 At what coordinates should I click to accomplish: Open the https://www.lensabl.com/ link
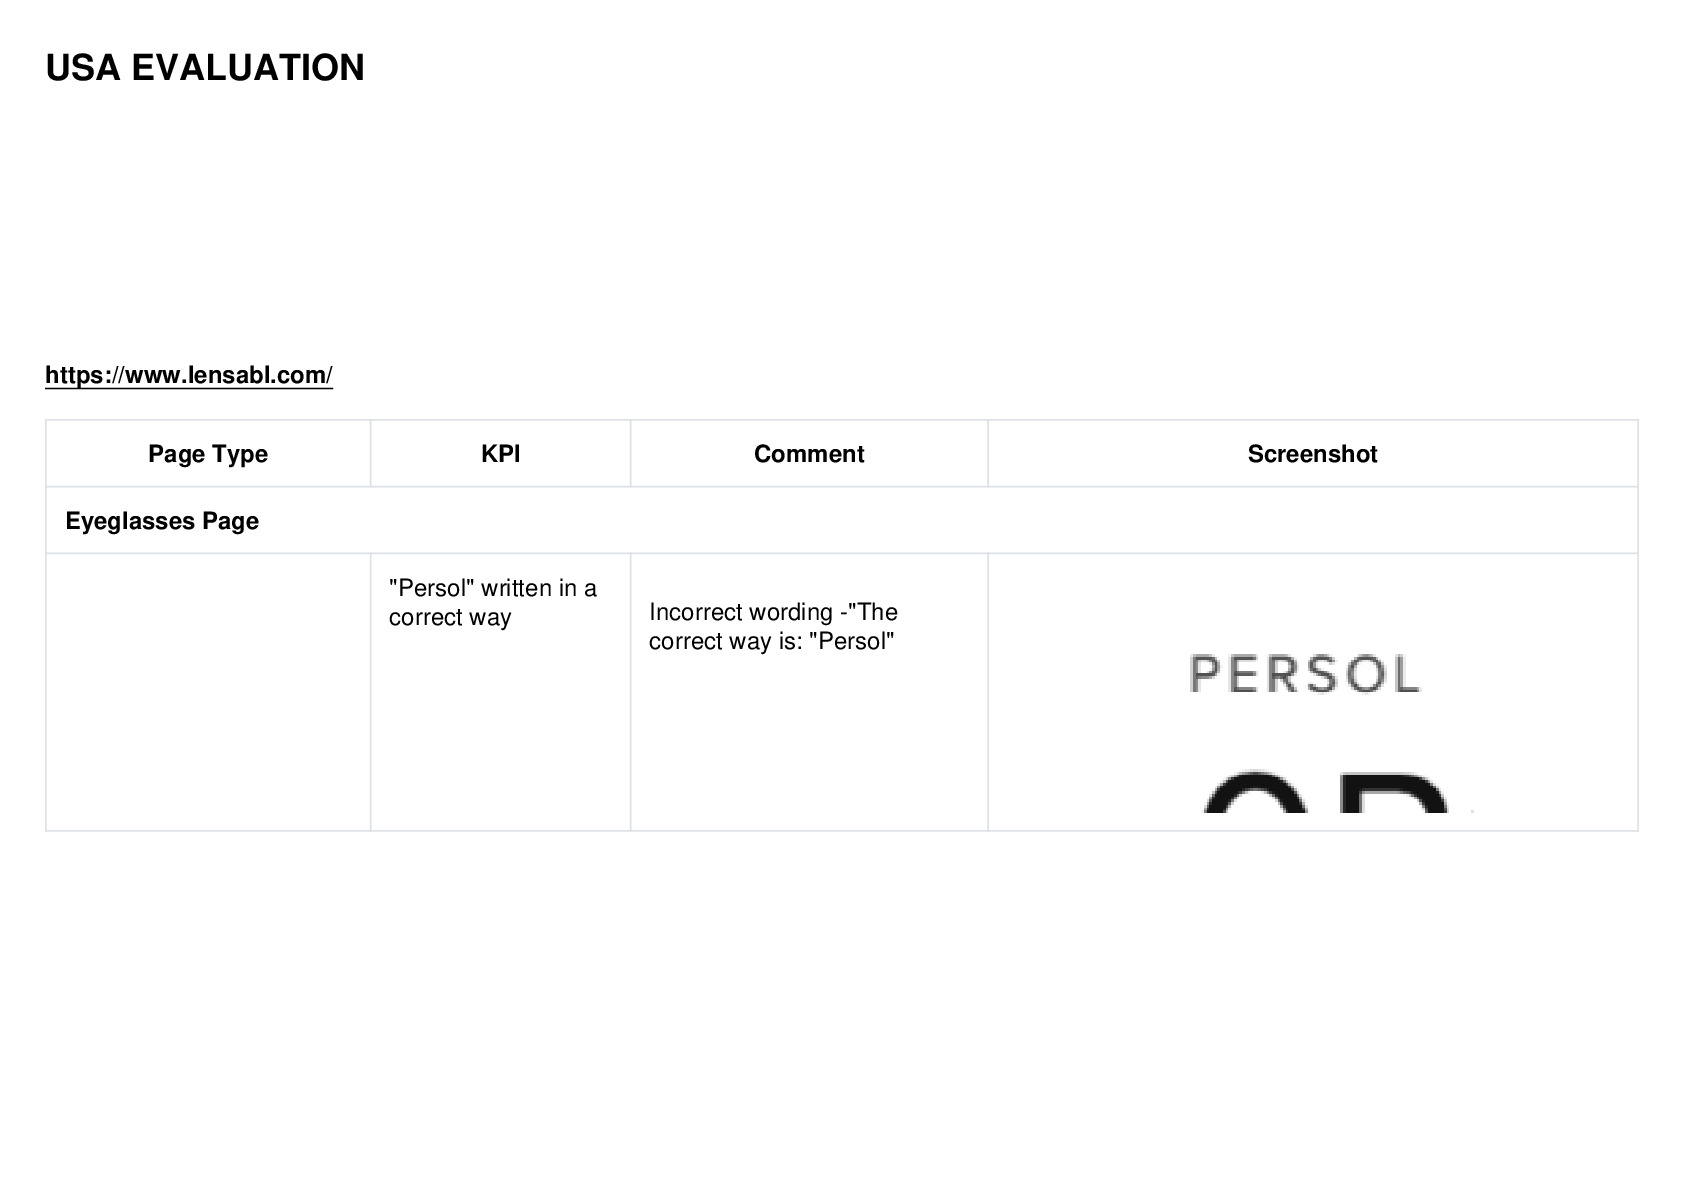click(189, 375)
